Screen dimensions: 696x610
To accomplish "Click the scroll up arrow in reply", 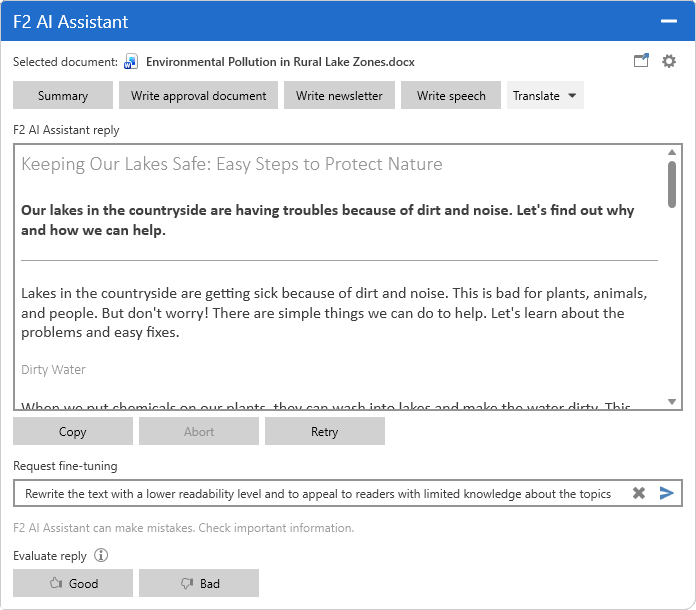I will click(x=672, y=152).
